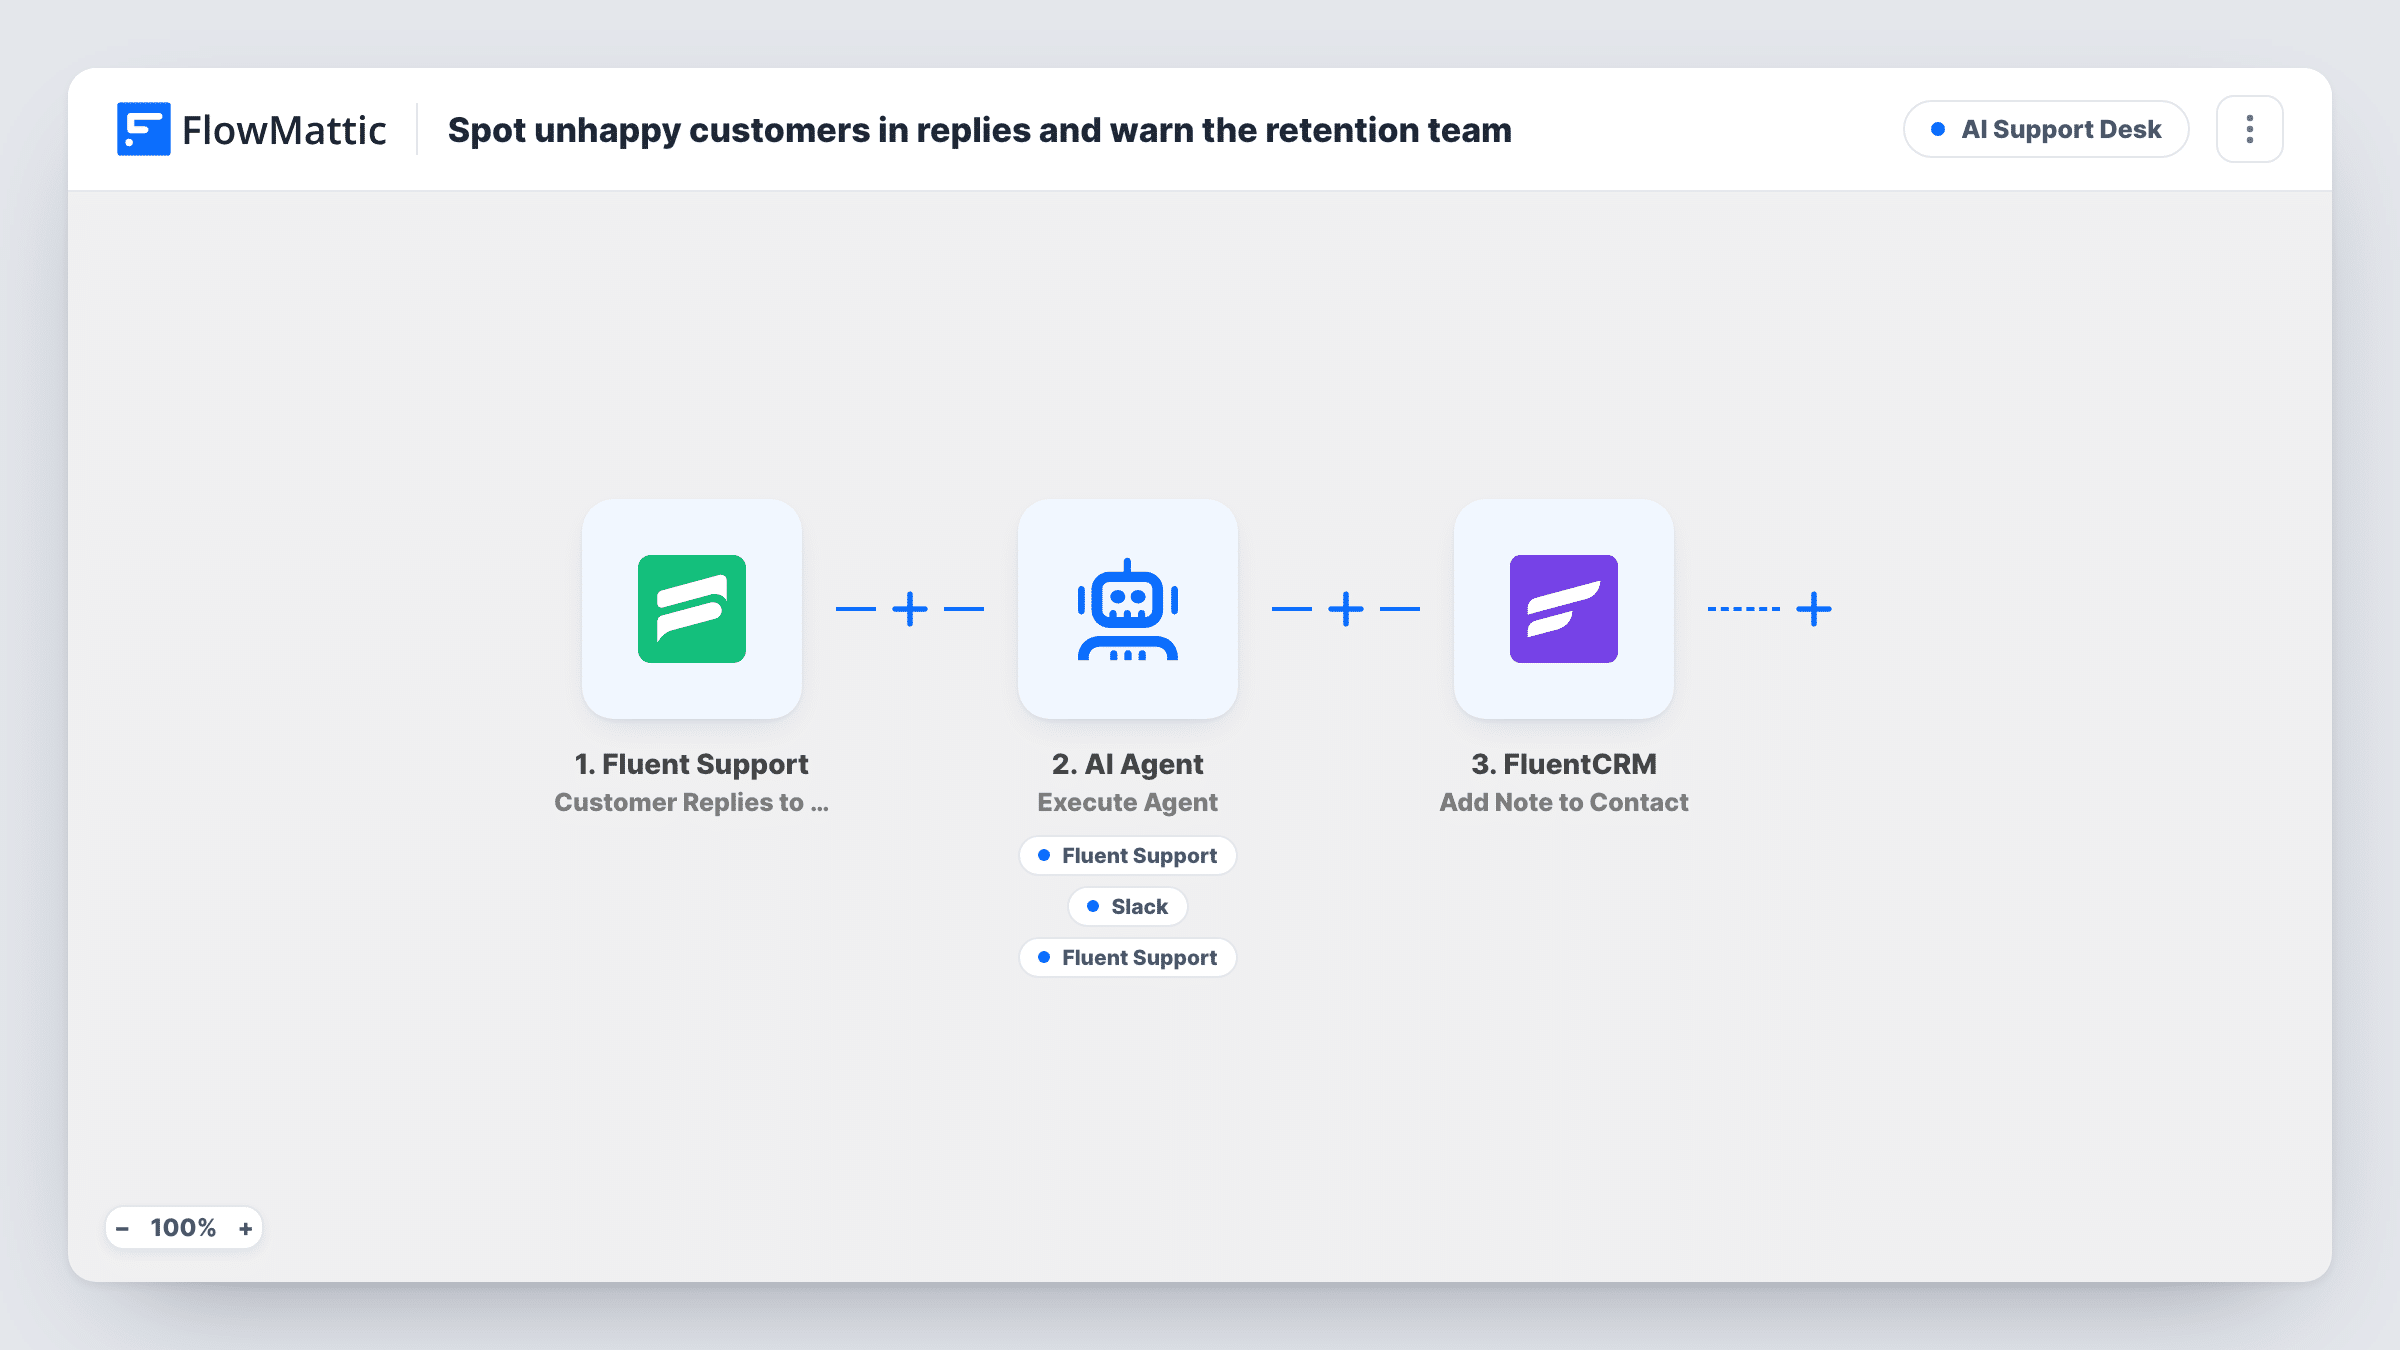Screen dimensions: 2400x1350
Task: Click the '2. AI Agent' step label
Action: (x=1128, y=764)
